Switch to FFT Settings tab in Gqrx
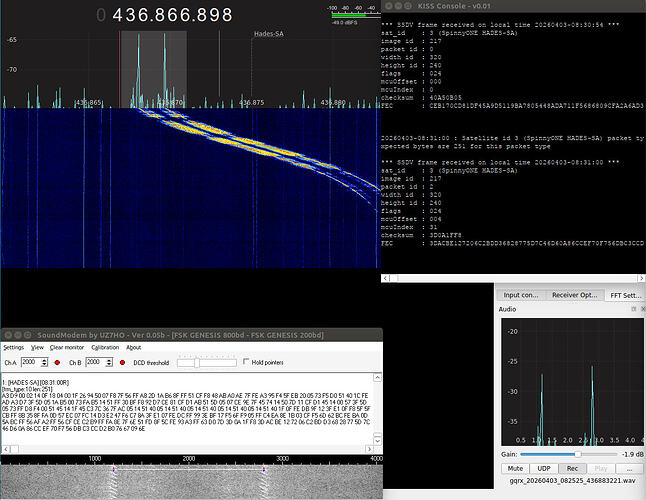This screenshot has height=500, width=646. tap(625, 295)
